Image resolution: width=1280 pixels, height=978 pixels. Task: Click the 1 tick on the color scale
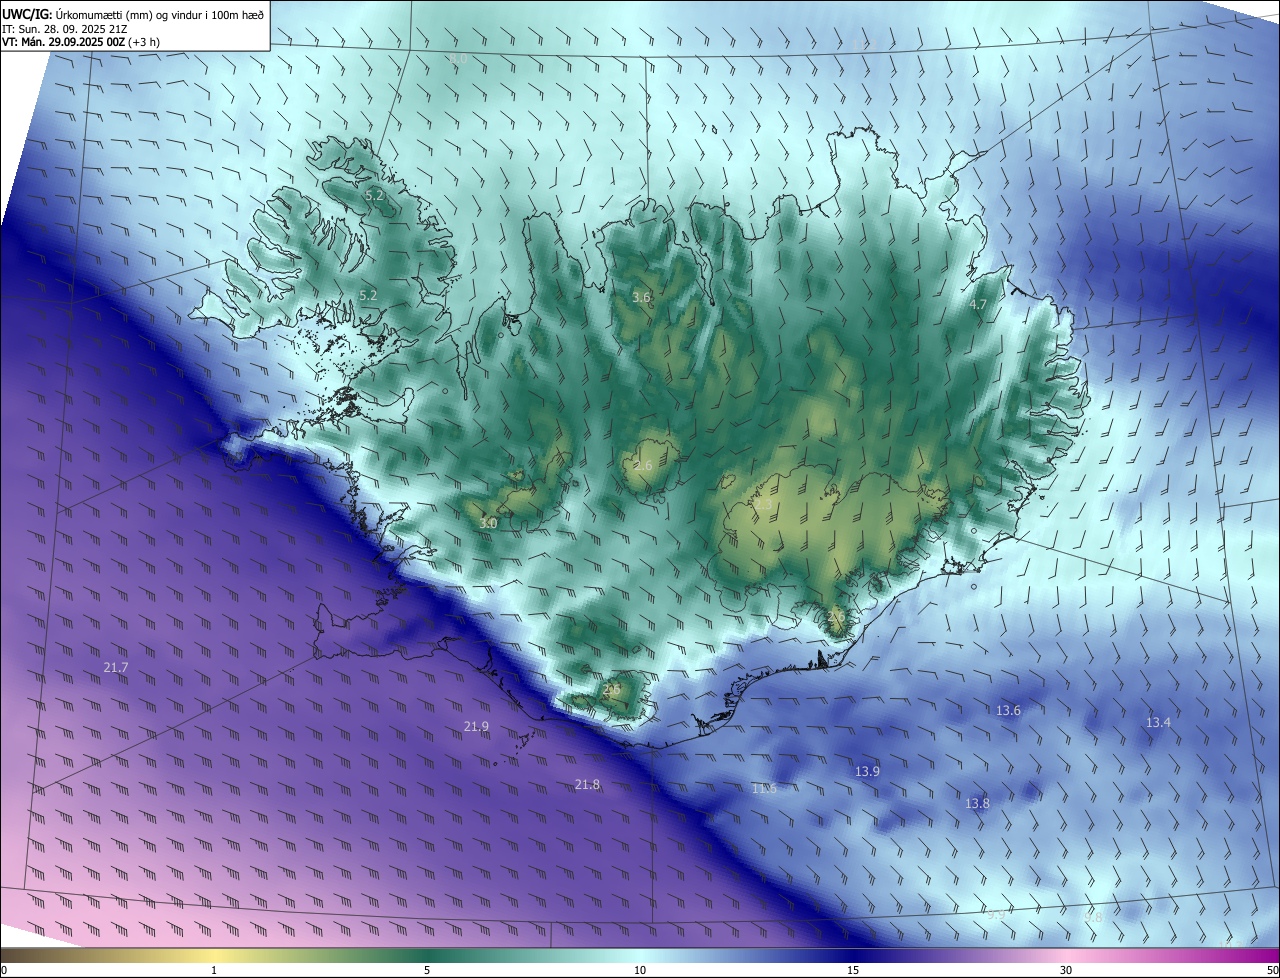[x=214, y=970]
